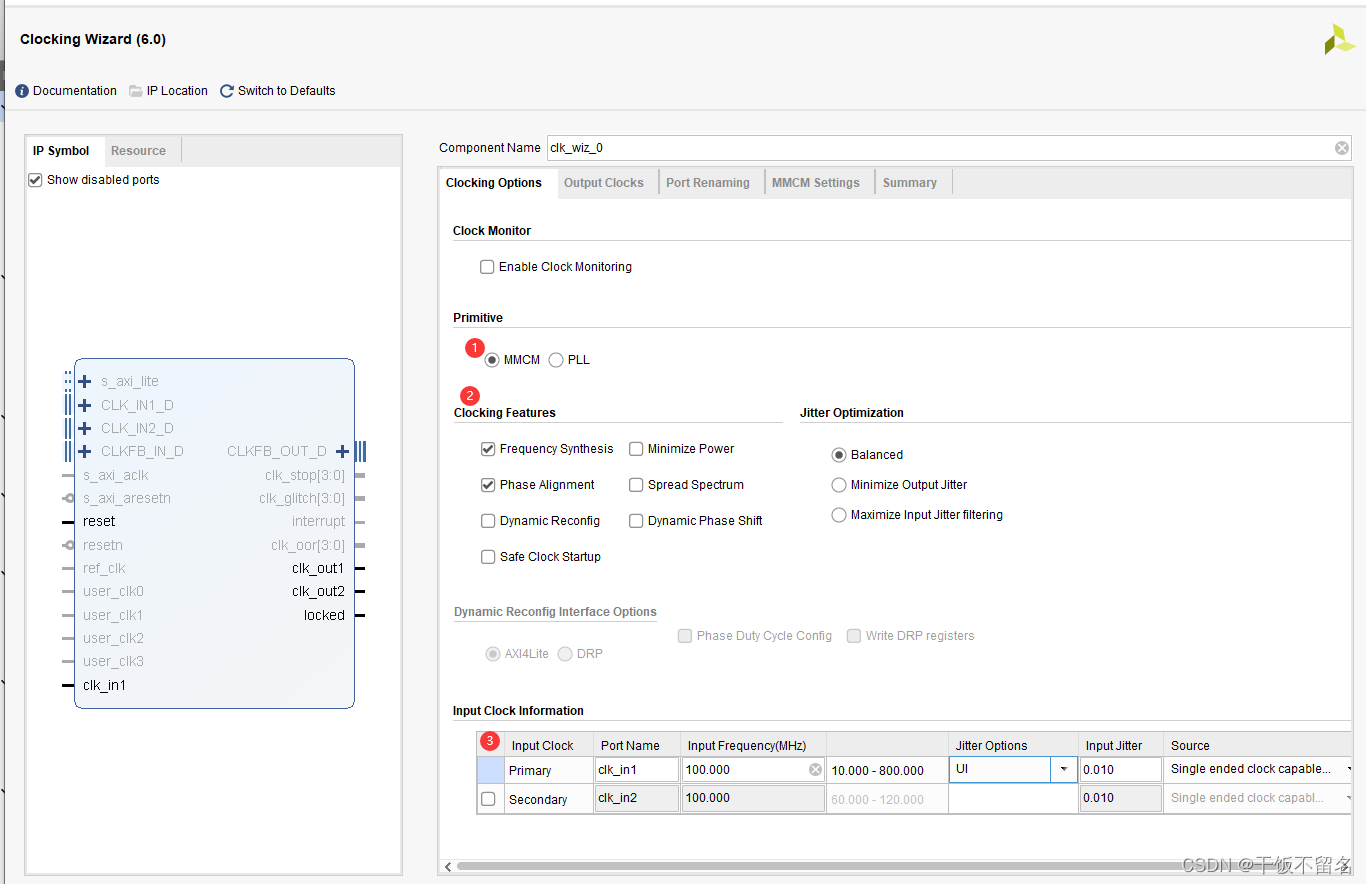Click the Primary input clock cell
This screenshot has width=1366, height=884.
tap(549, 770)
